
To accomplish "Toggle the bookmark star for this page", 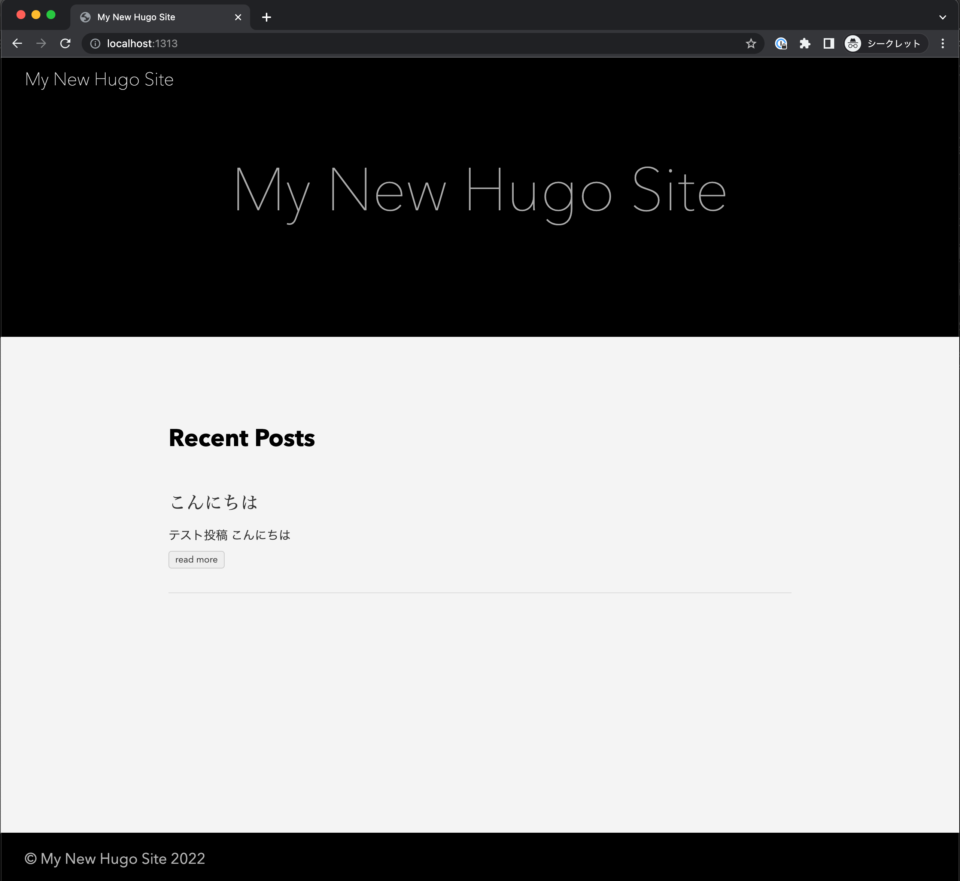I will (750, 43).
